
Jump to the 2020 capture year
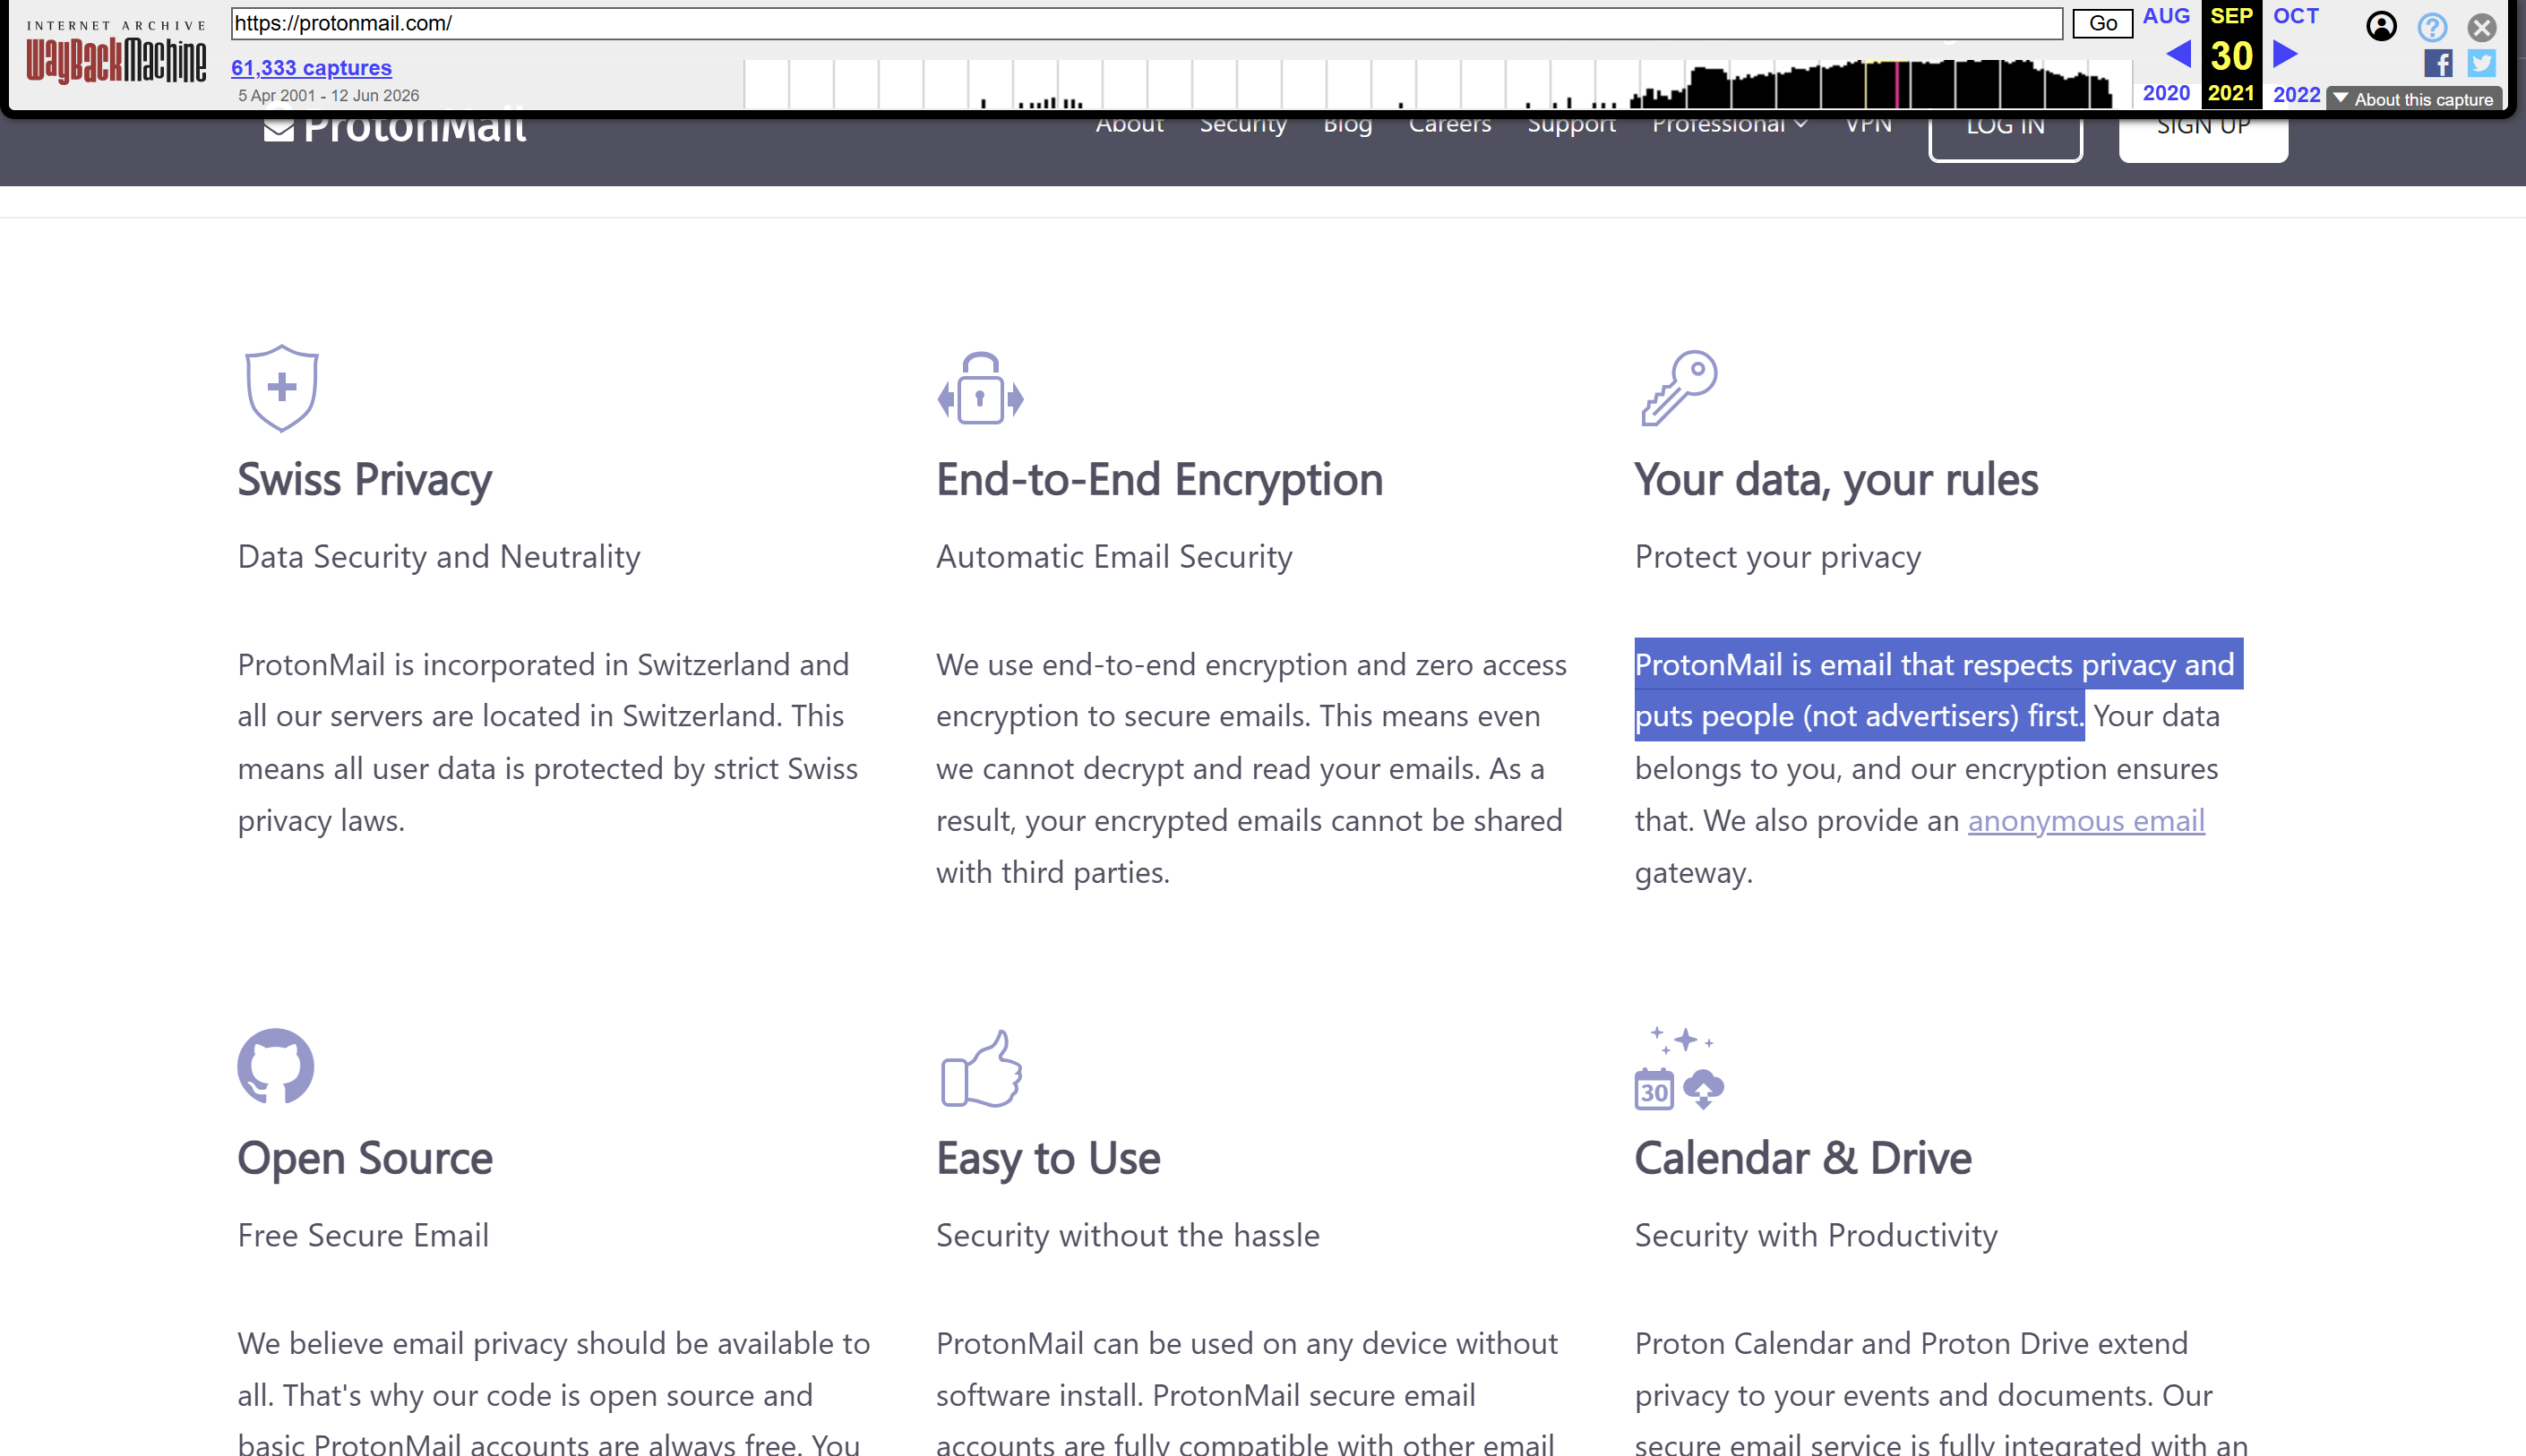2166,93
